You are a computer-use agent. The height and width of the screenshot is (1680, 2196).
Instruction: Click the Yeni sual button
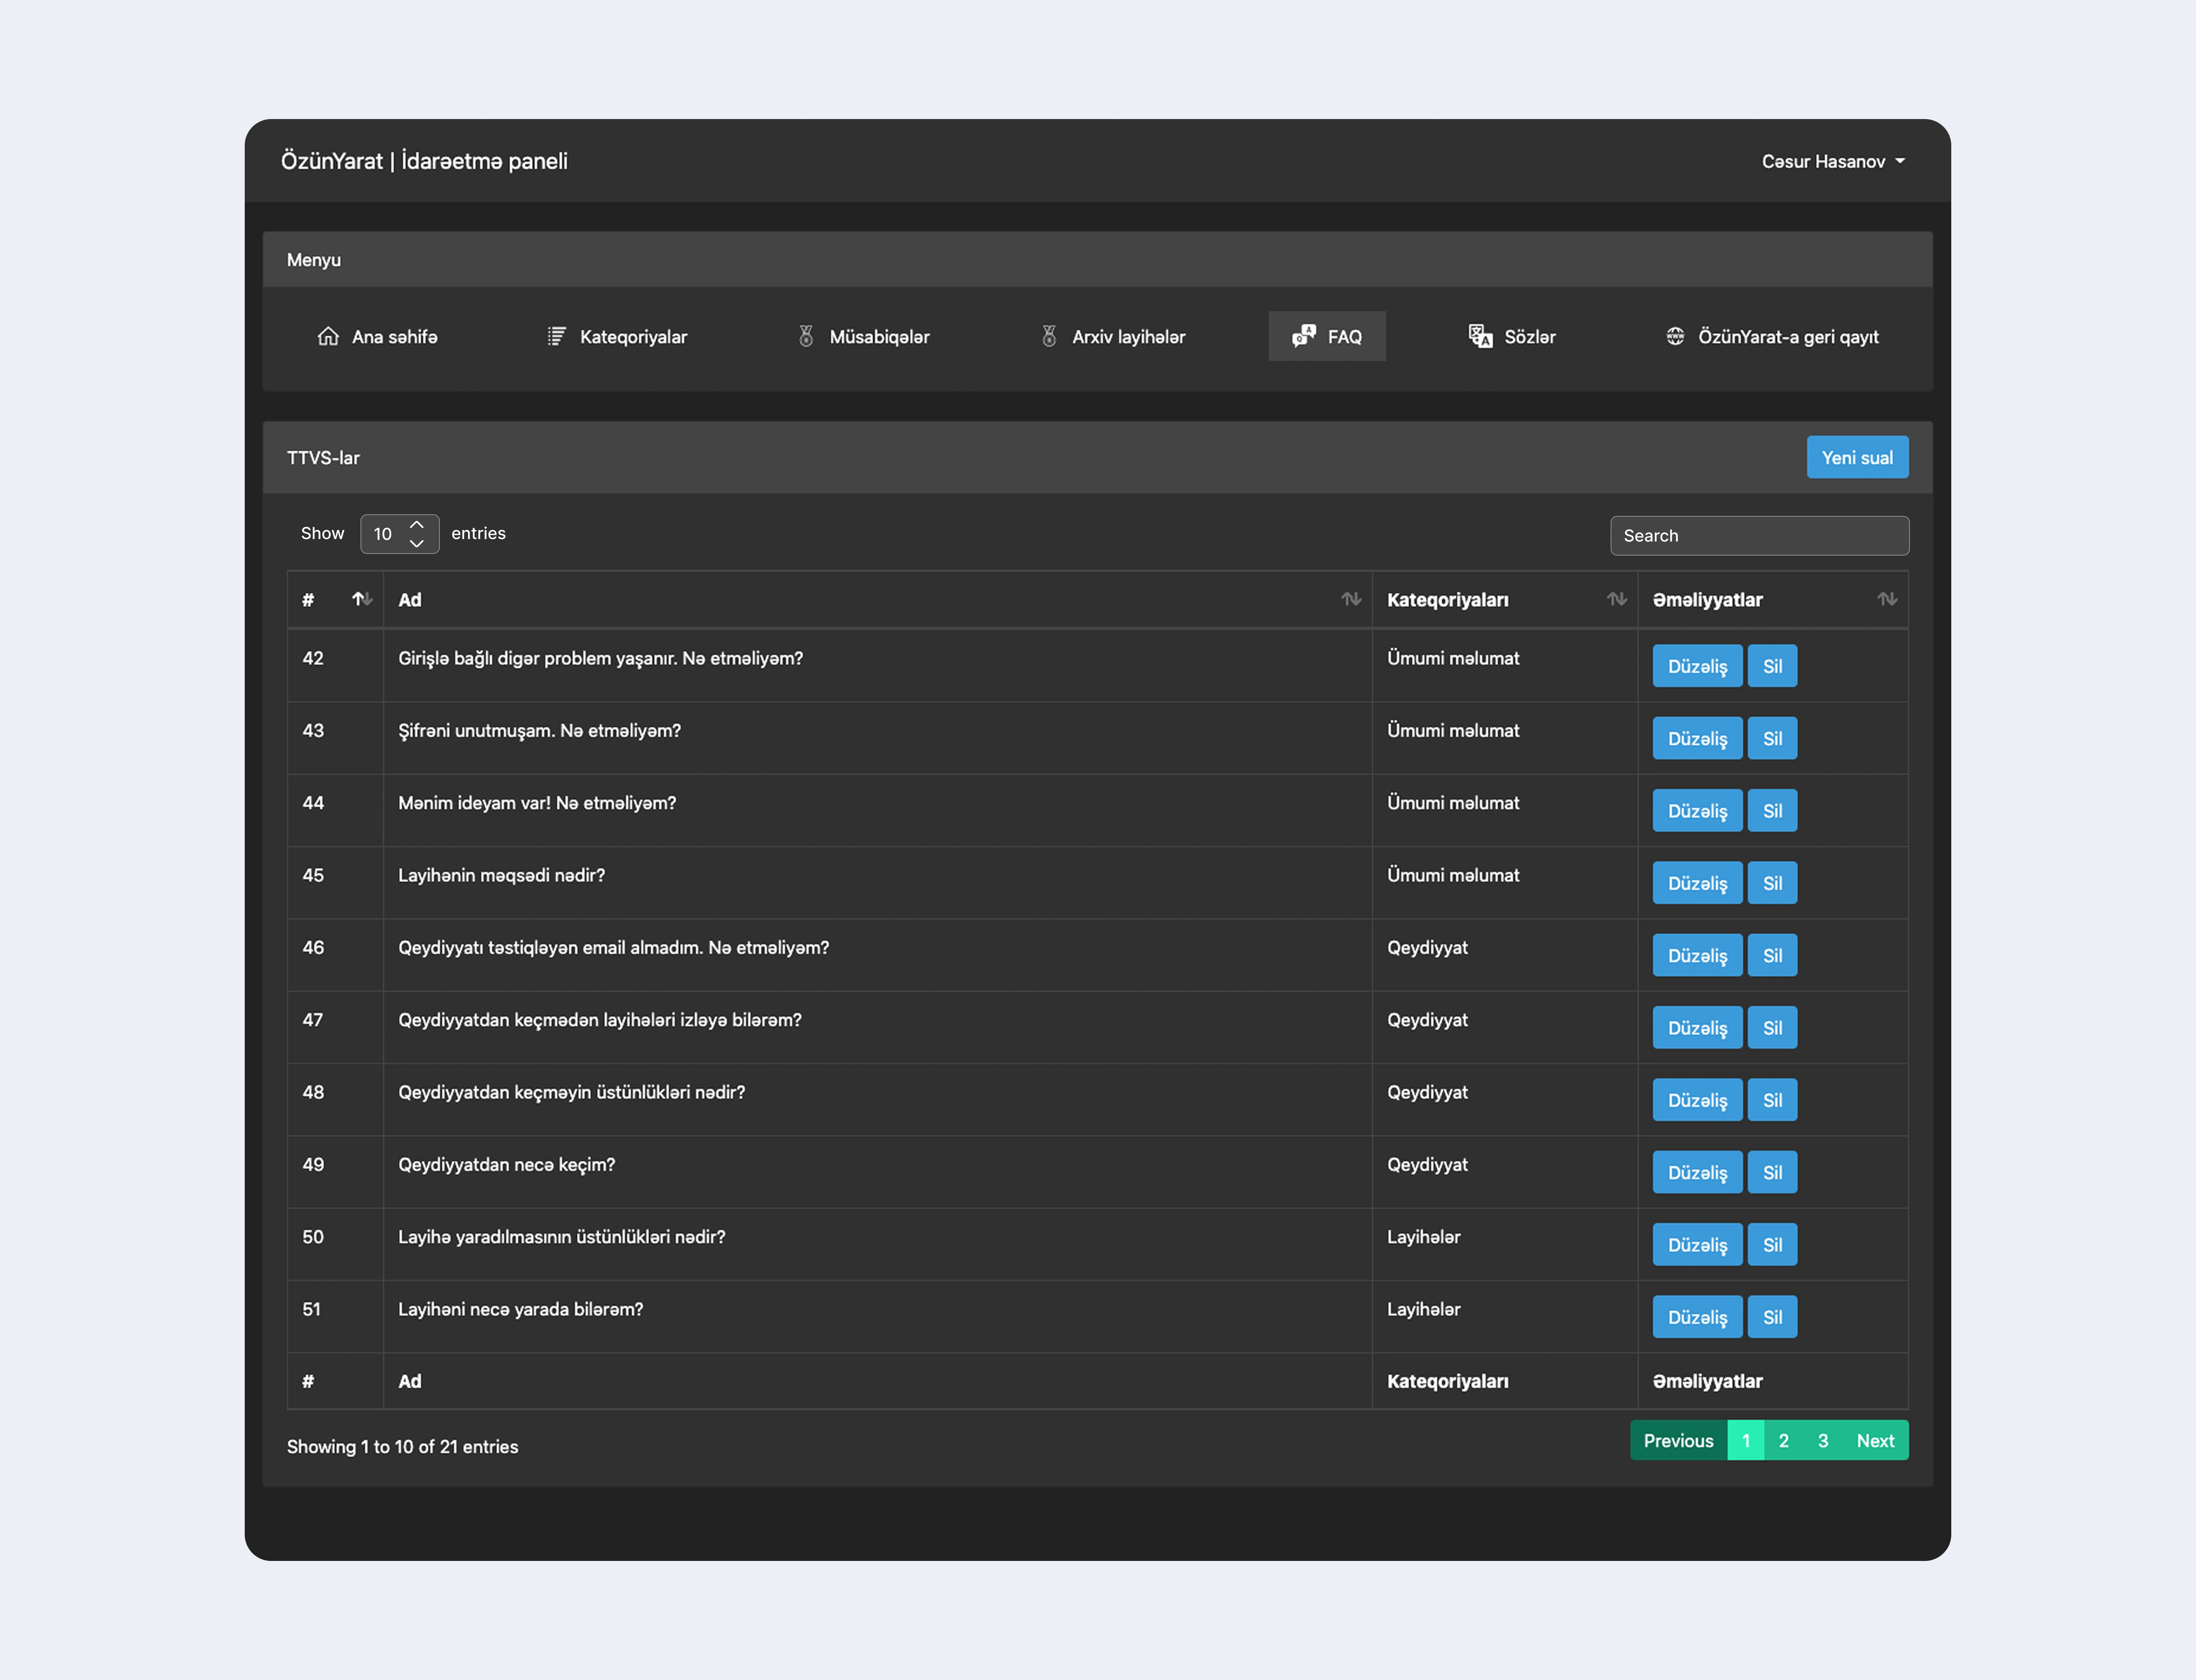pyautogui.click(x=1856, y=457)
